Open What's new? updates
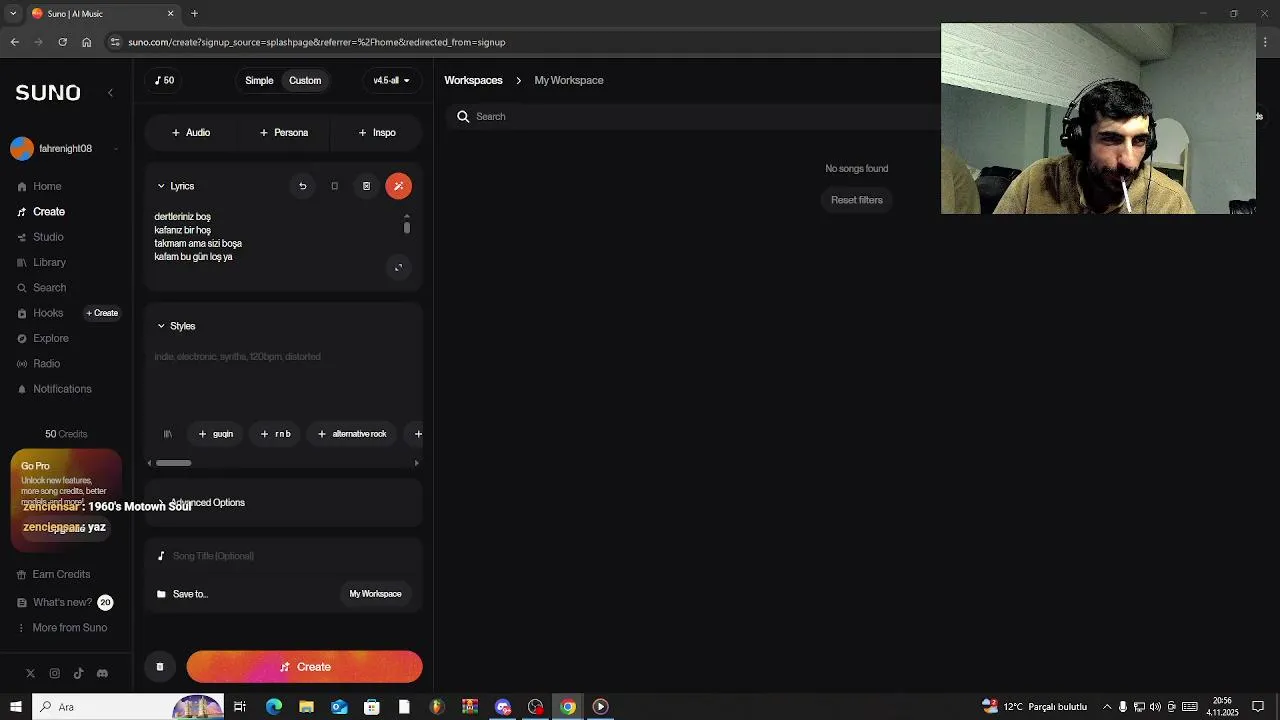The height and width of the screenshot is (720, 1280). click(x=64, y=603)
